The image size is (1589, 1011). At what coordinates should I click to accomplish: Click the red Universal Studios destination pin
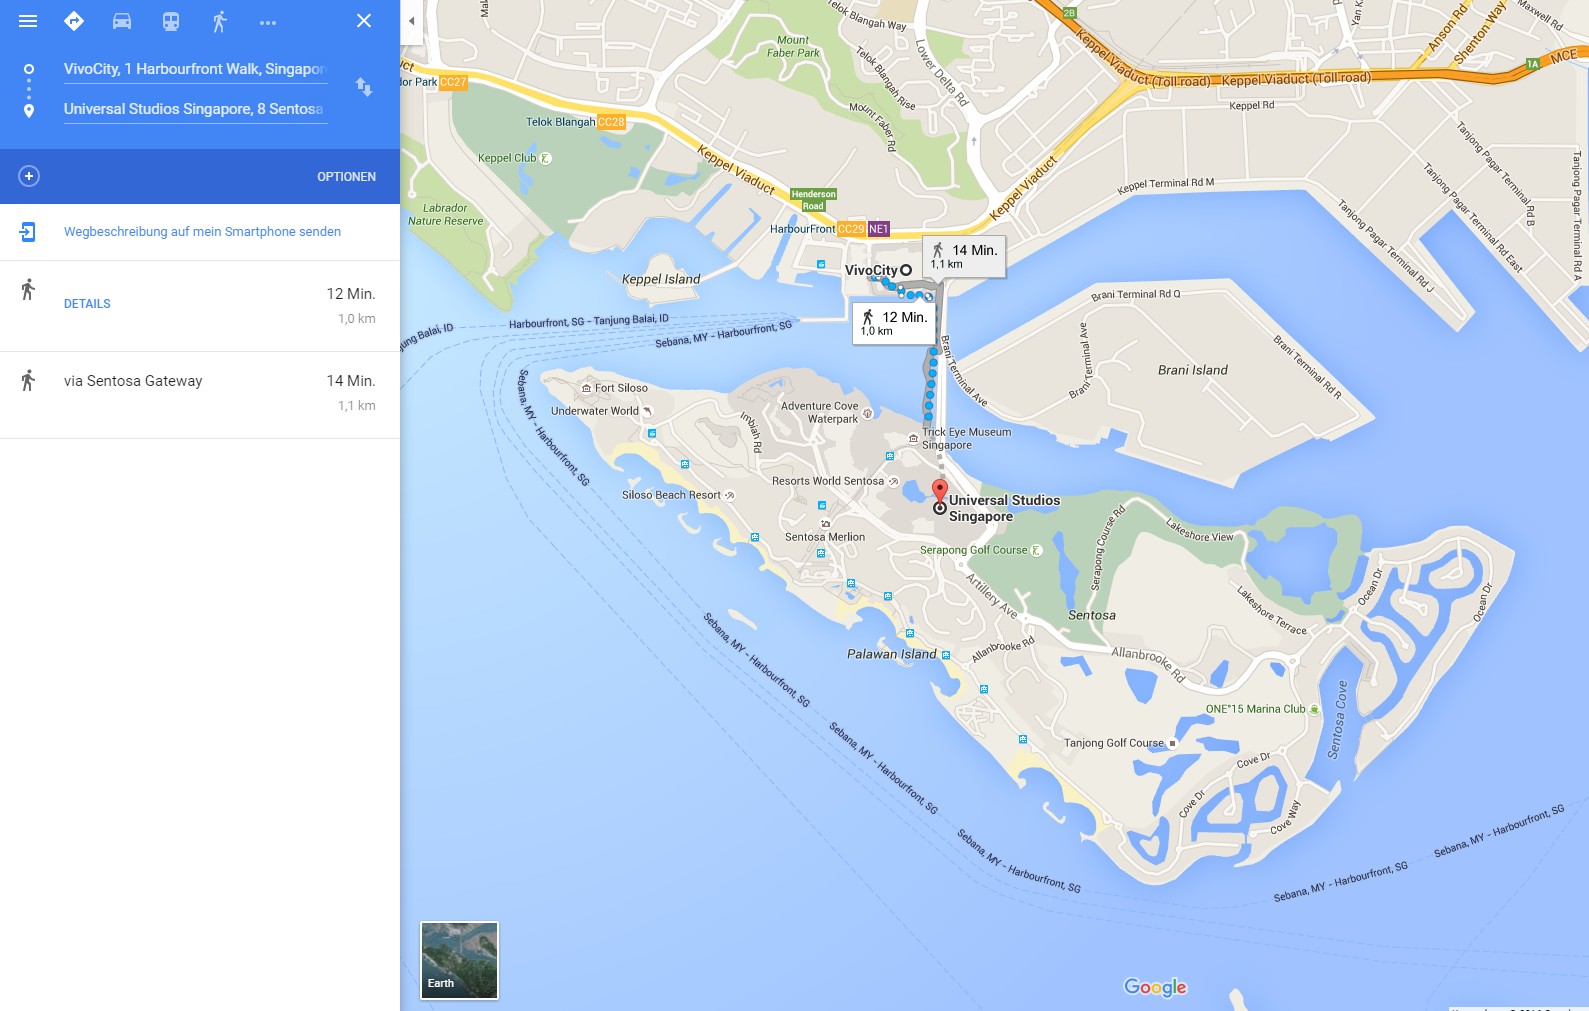(940, 491)
